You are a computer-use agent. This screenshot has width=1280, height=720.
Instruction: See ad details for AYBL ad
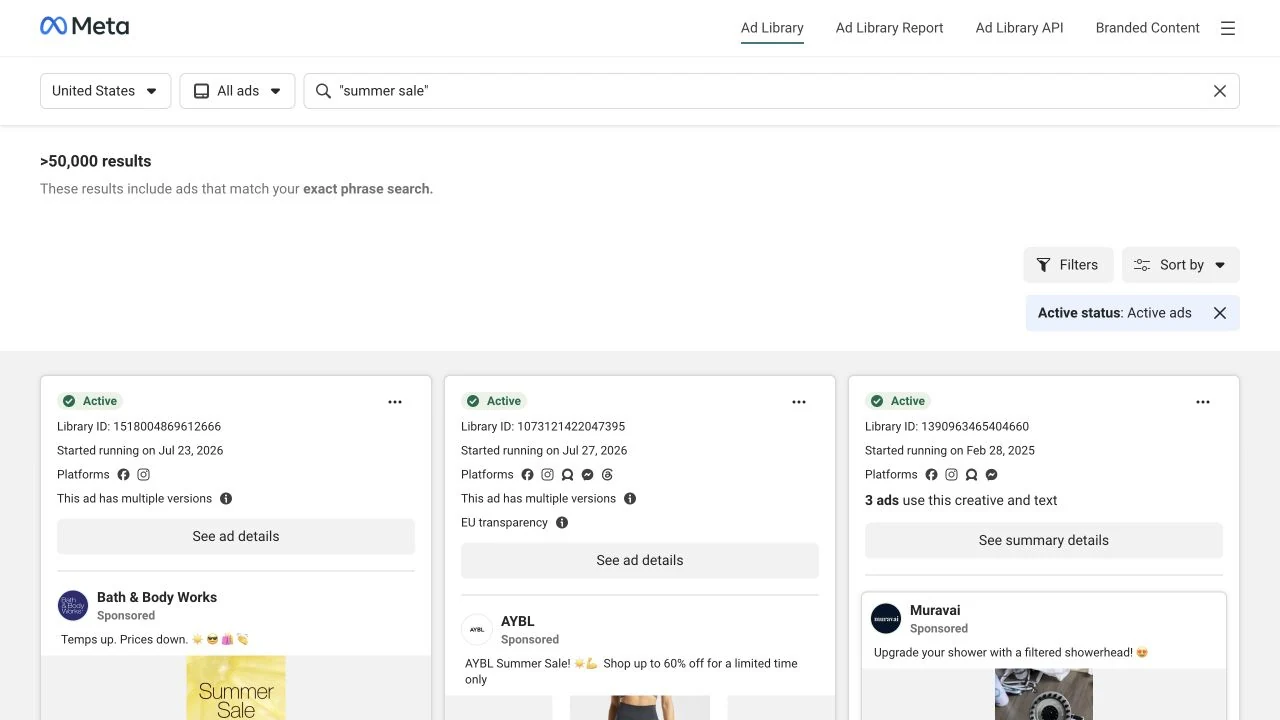click(640, 561)
